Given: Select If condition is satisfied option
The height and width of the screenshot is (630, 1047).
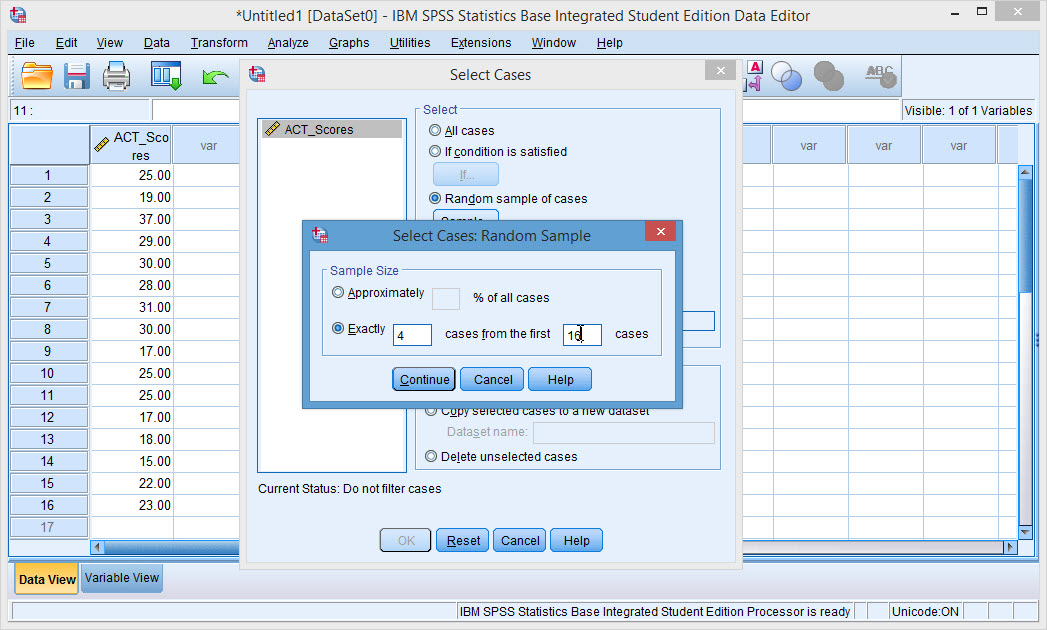Looking at the screenshot, I should click(435, 151).
